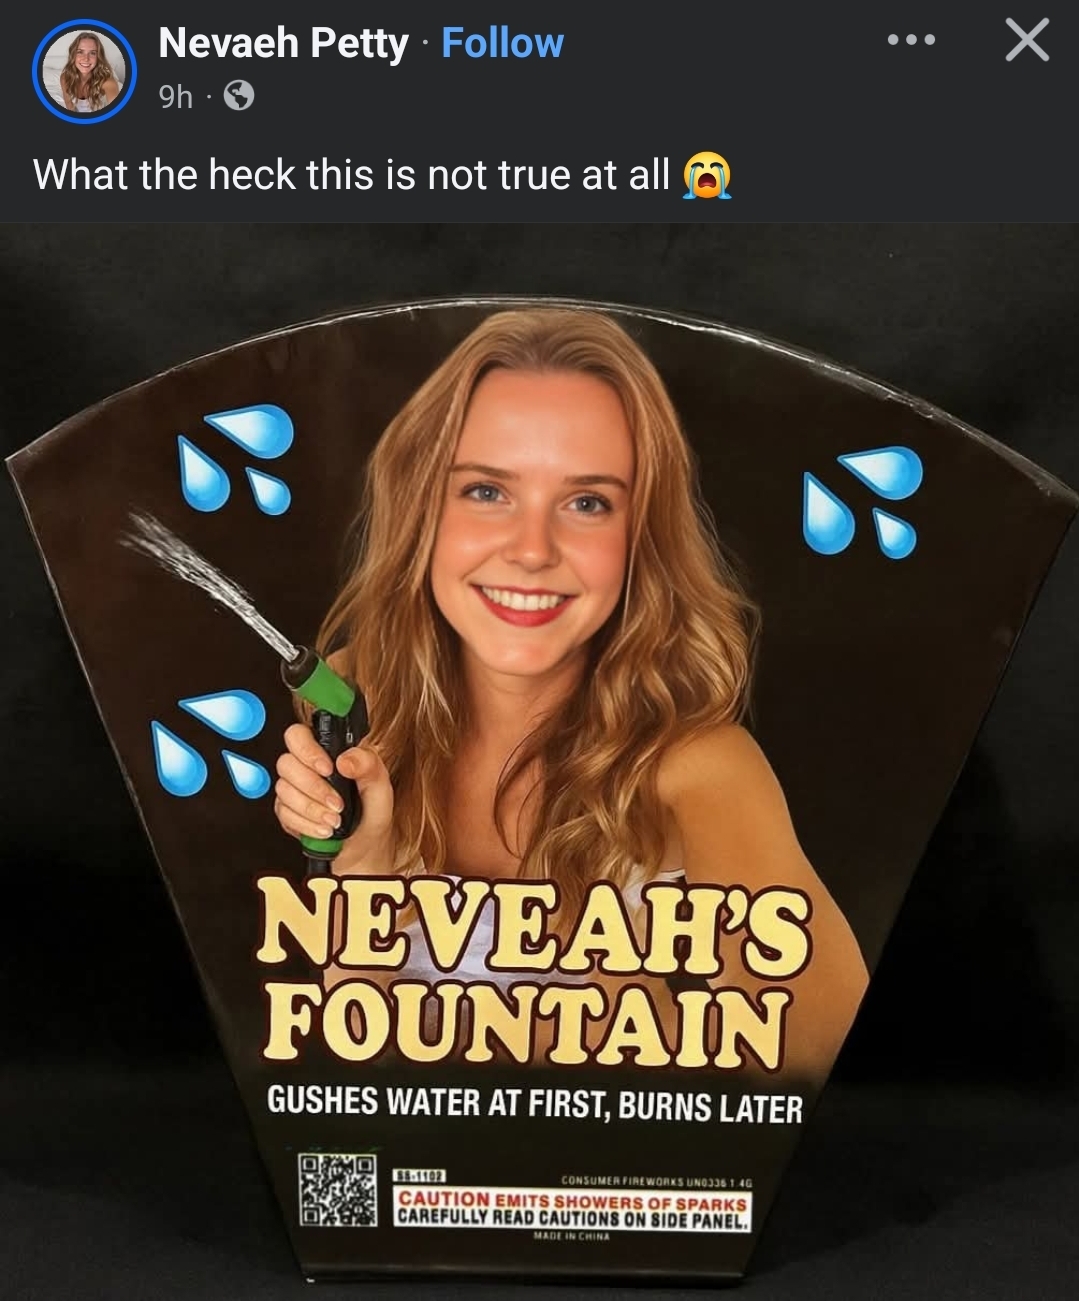Open the 9h post timestamp
The height and width of the screenshot is (1301, 1079).
tap(175, 96)
